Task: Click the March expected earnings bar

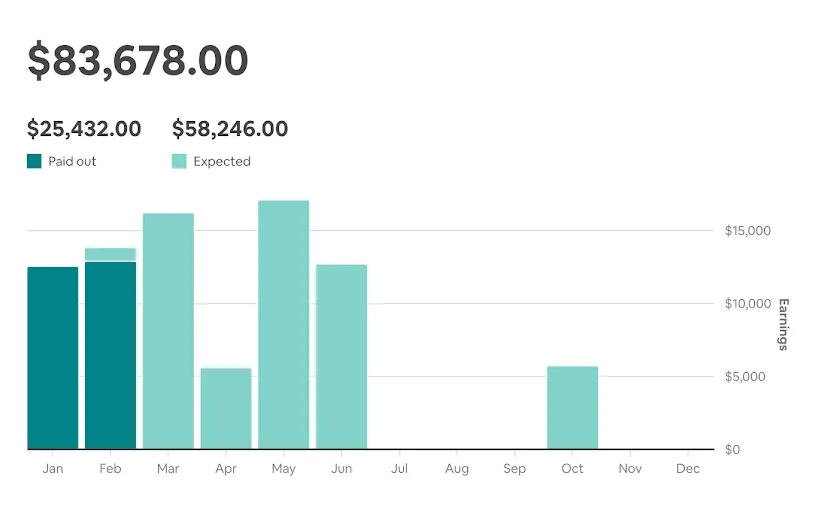Action: [x=168, y=331]
